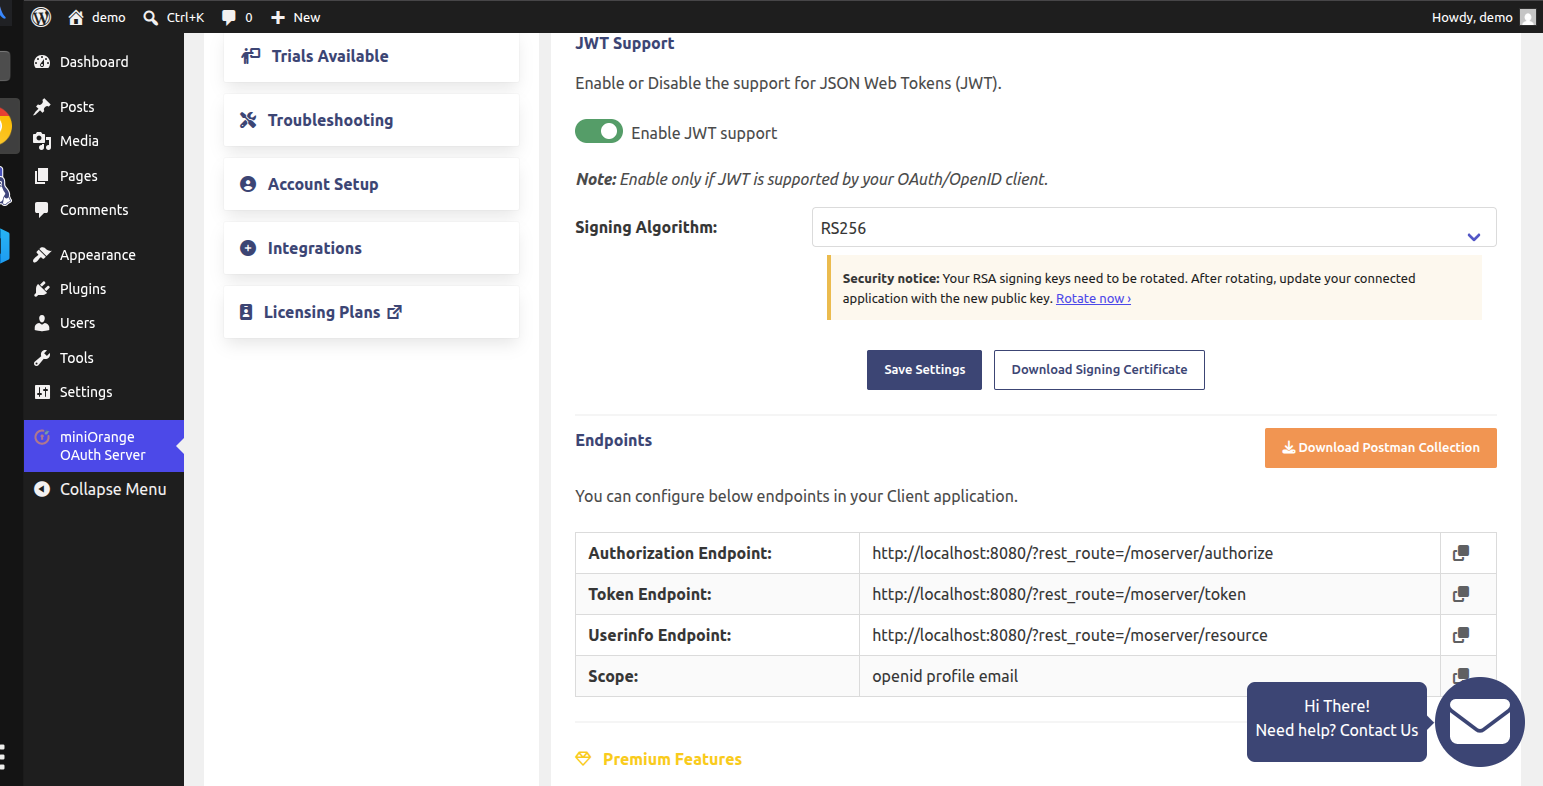Visit the demo site home link

97,17
